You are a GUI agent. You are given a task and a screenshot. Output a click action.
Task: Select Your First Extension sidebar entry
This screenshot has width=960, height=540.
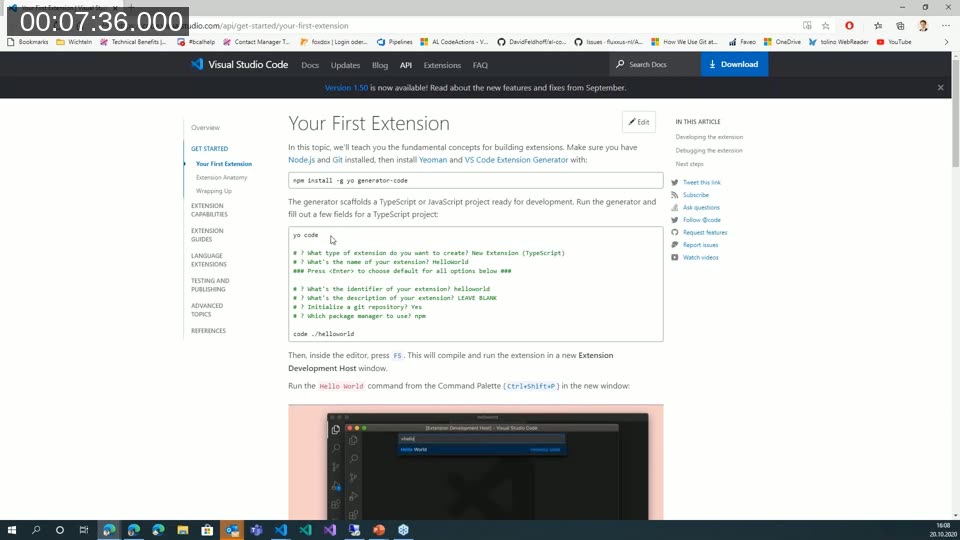pyautogui.click(x=223, y=164)
